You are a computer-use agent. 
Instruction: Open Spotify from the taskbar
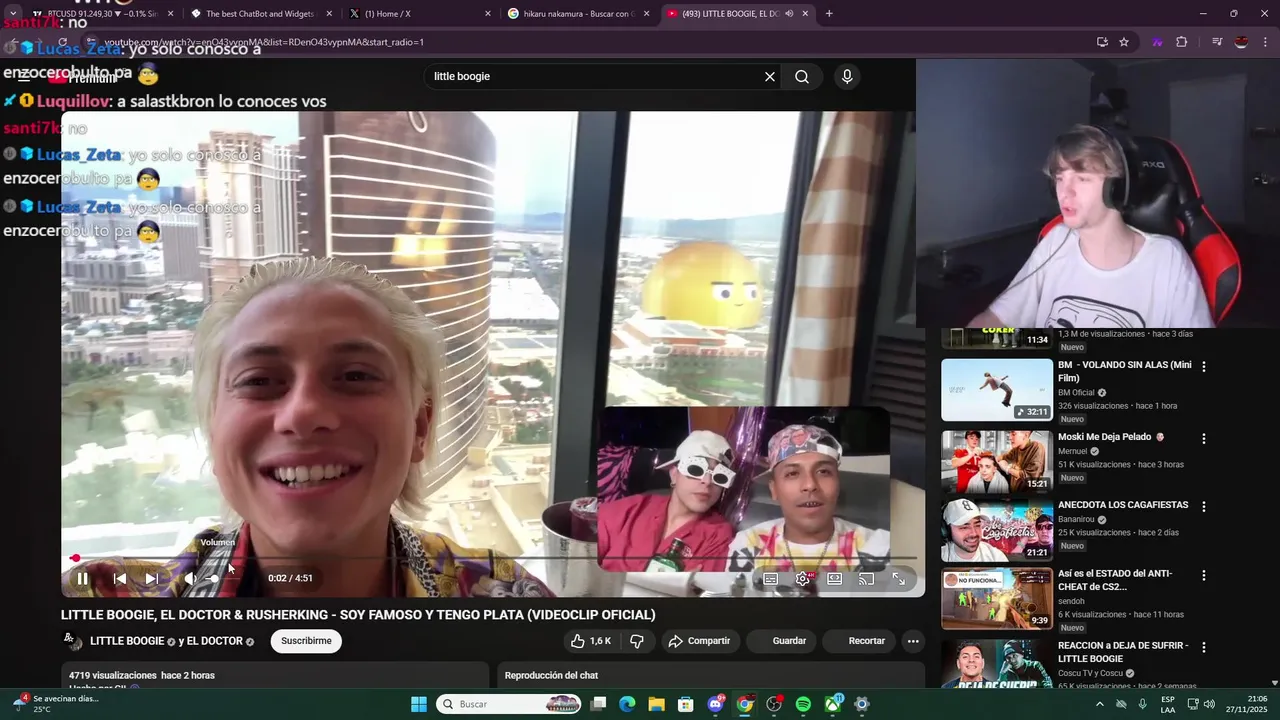[803, 704]
